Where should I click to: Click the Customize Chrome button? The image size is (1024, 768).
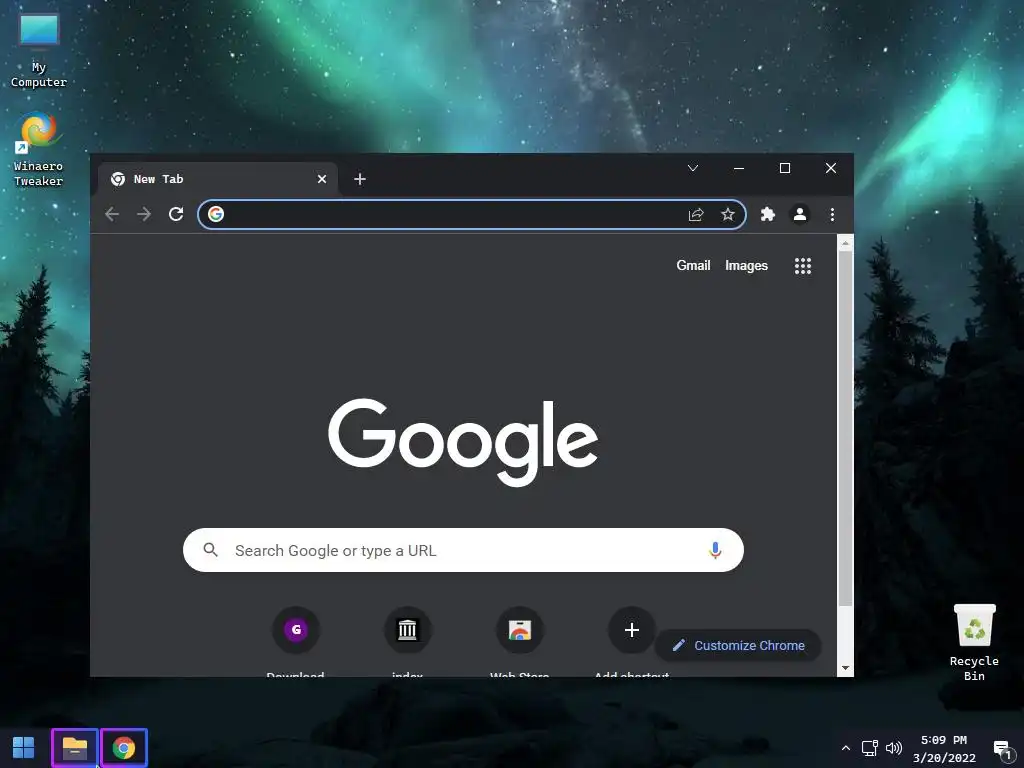[738, 645]
